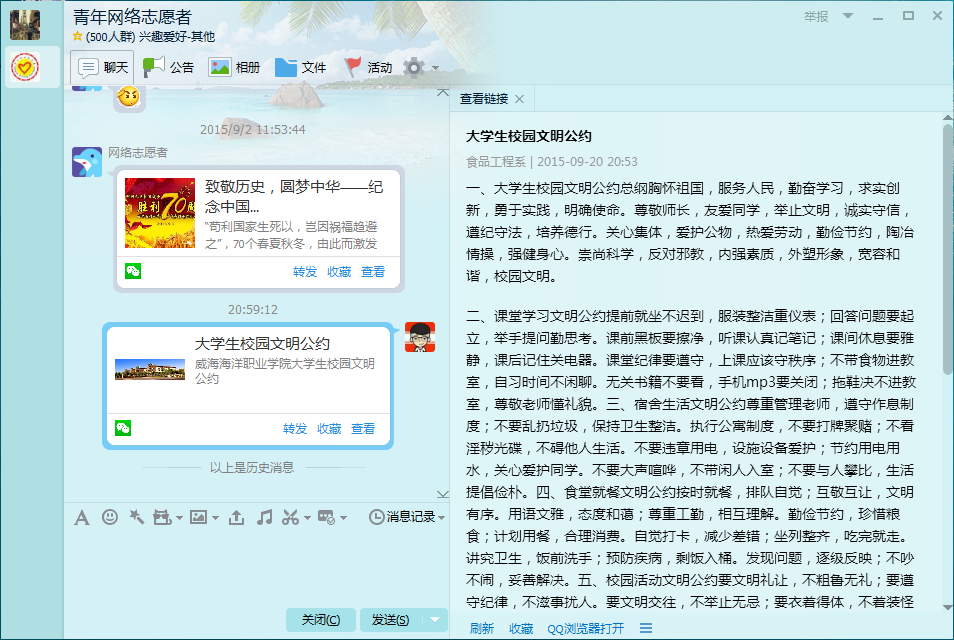Viewport: 954px width, 640px height.
Task: Click 查看 on the 大学生校园文明公约 card
Action: [x=363, y=429]
